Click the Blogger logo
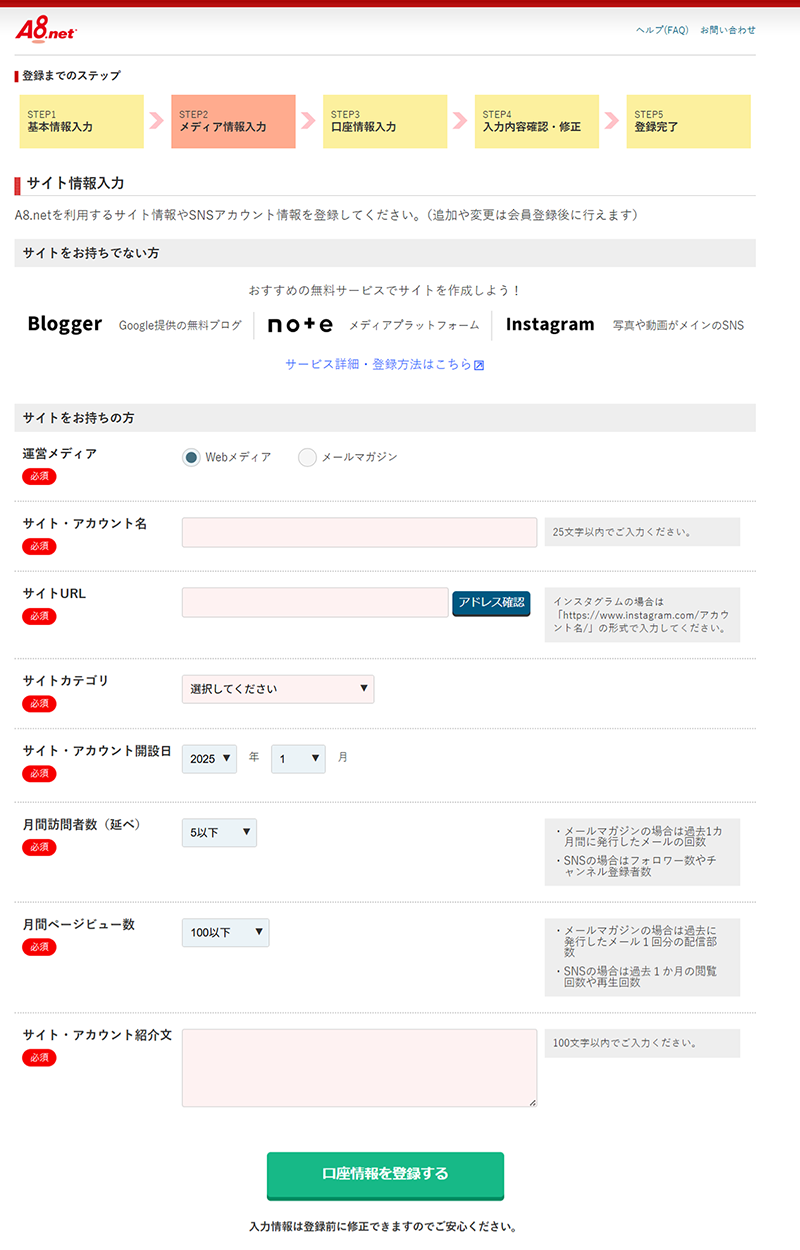The height and width of the screenshot is (1250, 800). [x=65, y=324]
